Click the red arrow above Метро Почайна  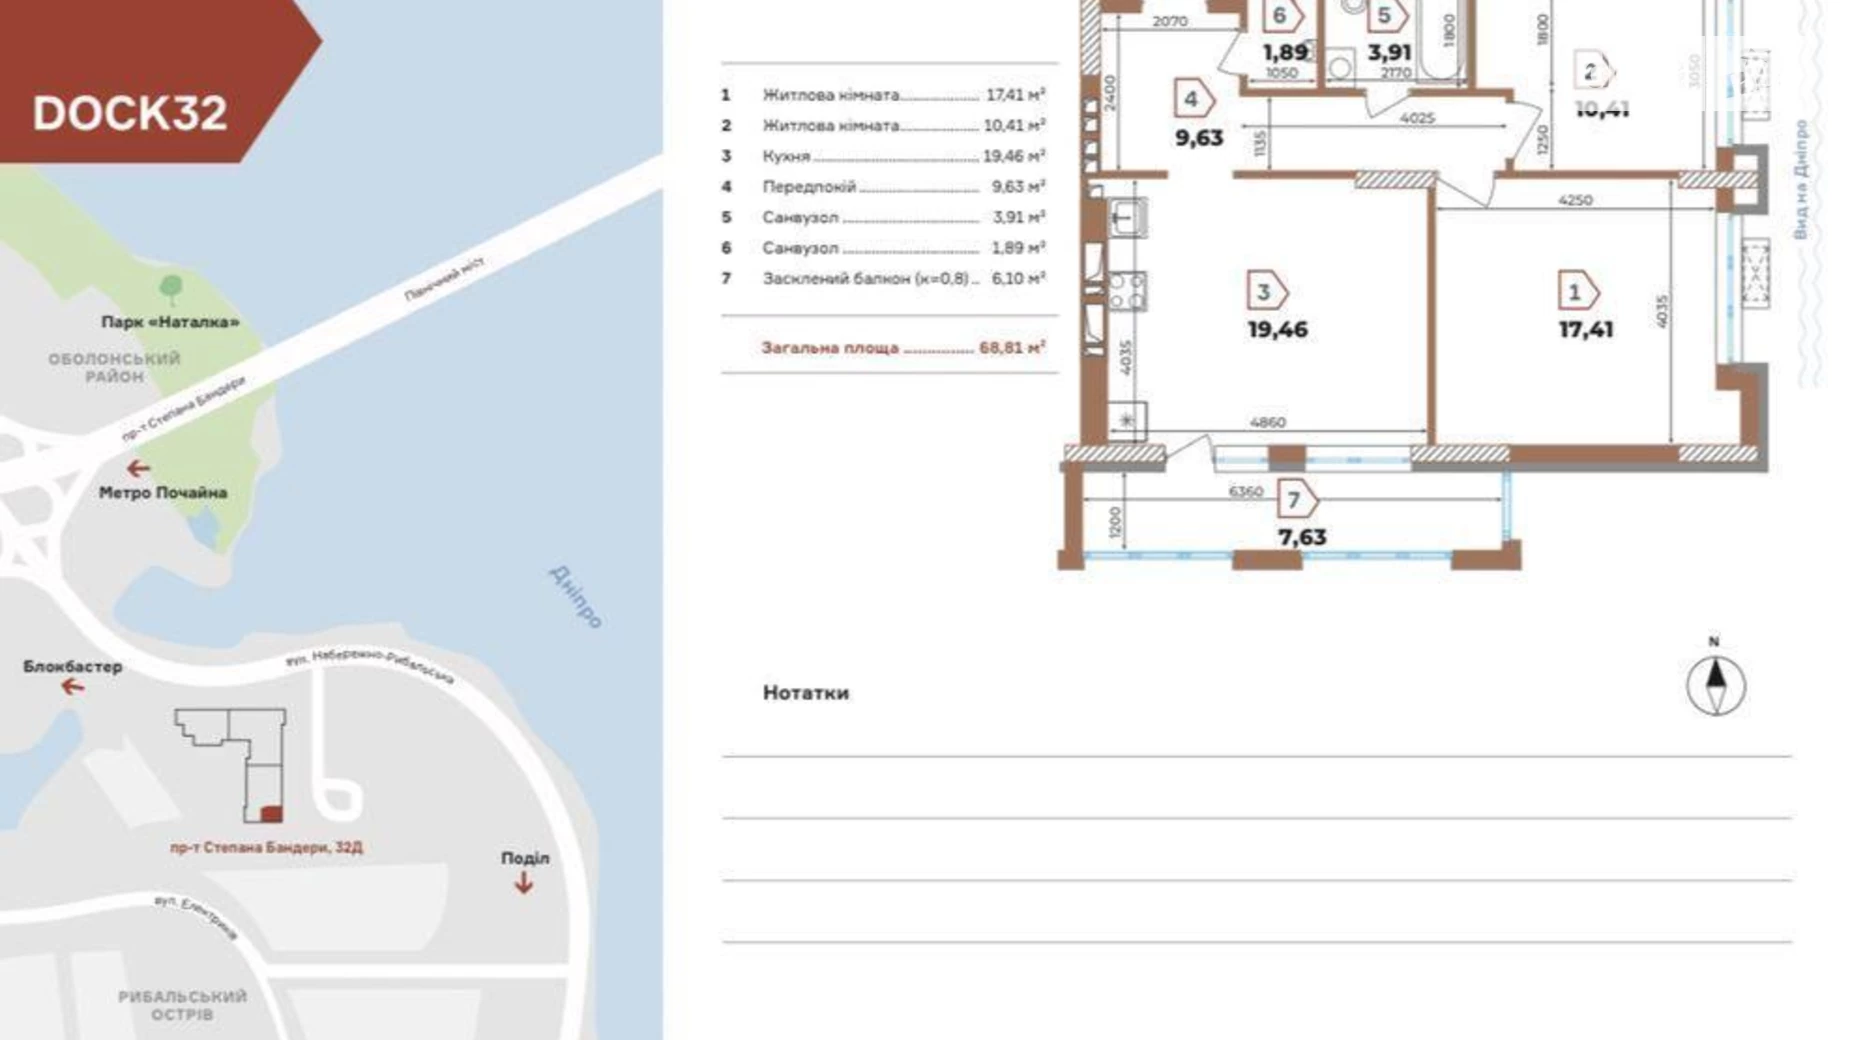click(x=138, y=468)
